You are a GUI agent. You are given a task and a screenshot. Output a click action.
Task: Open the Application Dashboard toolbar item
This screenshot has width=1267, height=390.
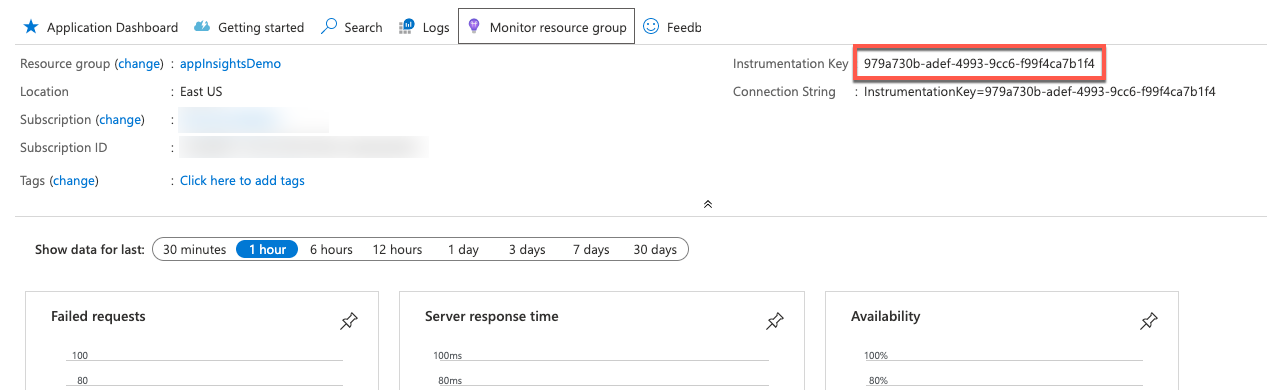(100, 27)
